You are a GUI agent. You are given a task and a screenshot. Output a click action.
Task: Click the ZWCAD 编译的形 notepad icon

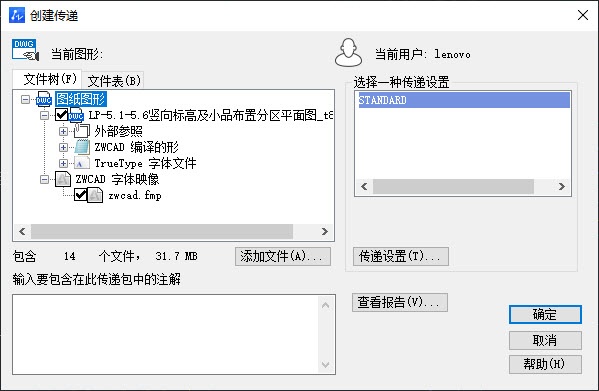click(x=82, y=147)
